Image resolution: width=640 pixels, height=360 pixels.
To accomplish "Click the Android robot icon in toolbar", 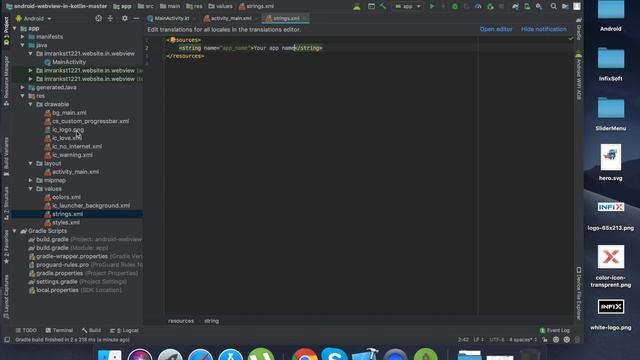I will tap(357, 6).
